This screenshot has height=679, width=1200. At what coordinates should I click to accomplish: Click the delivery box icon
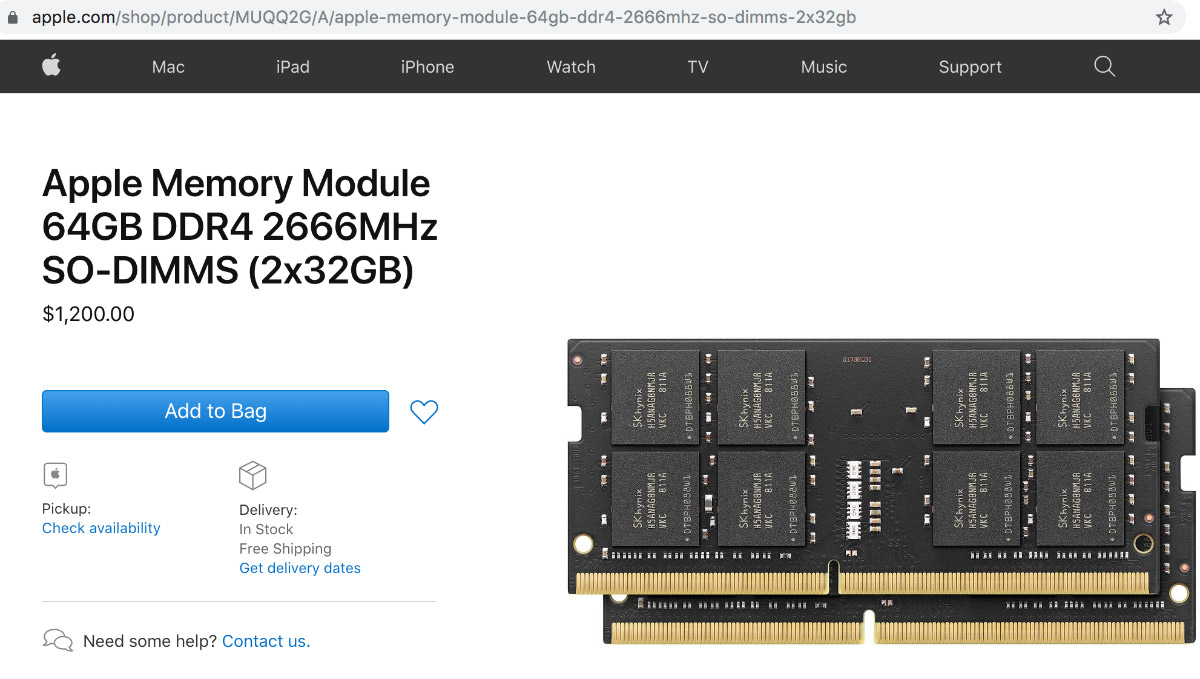tap(252, 474)
